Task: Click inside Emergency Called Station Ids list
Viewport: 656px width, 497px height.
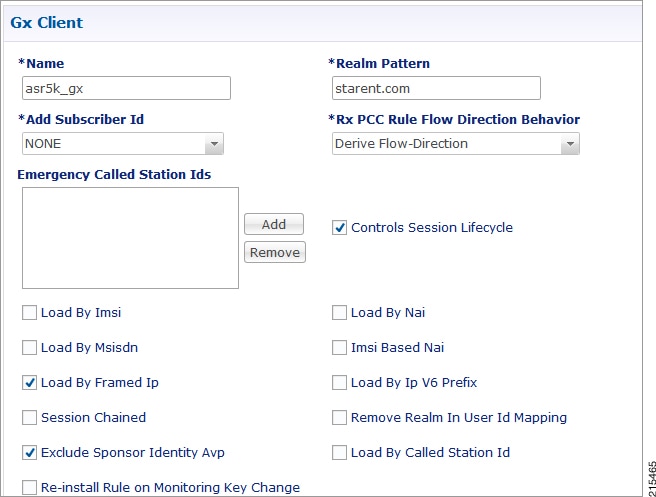Action: [131, 238]
